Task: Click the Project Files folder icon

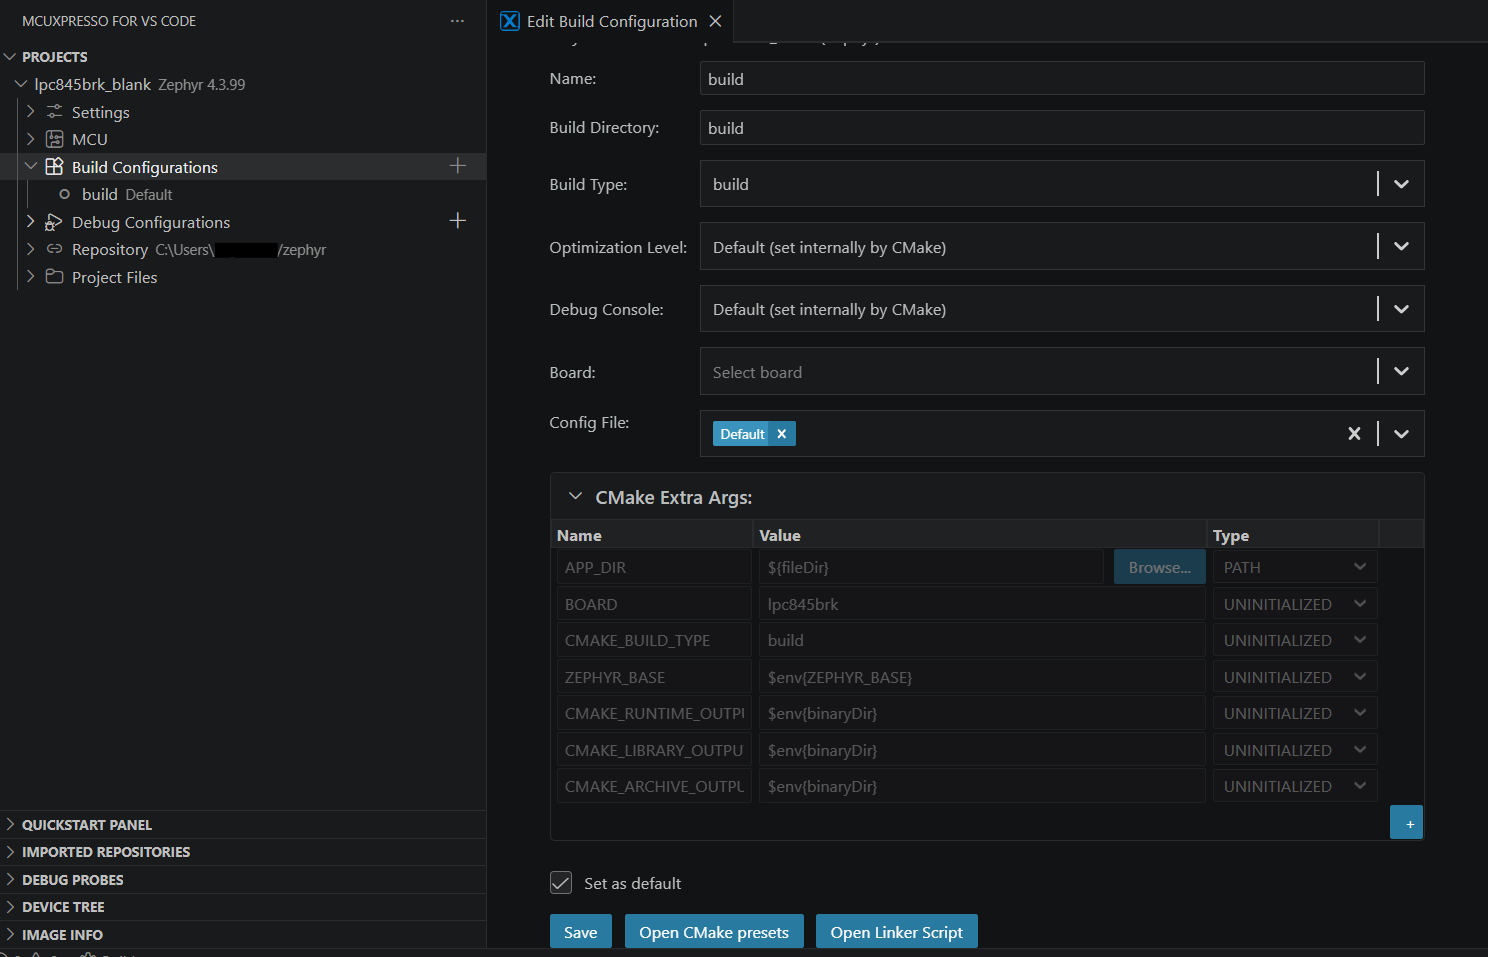Action: tap(55, 276)
